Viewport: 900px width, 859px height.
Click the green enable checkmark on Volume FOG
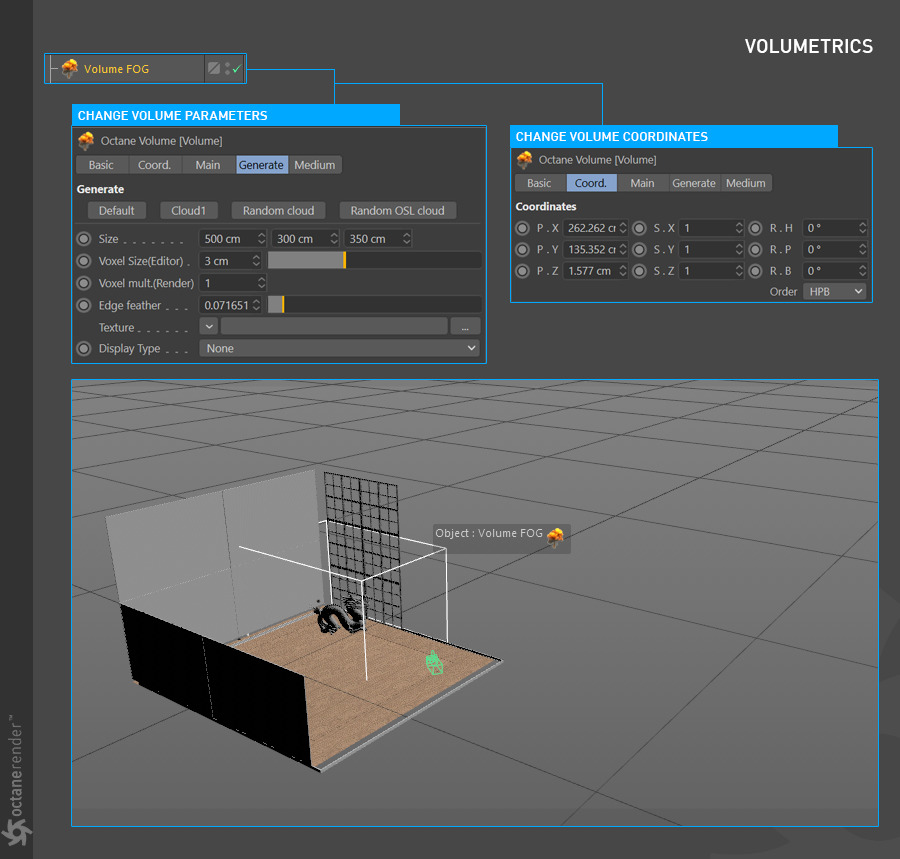point(237,69)
